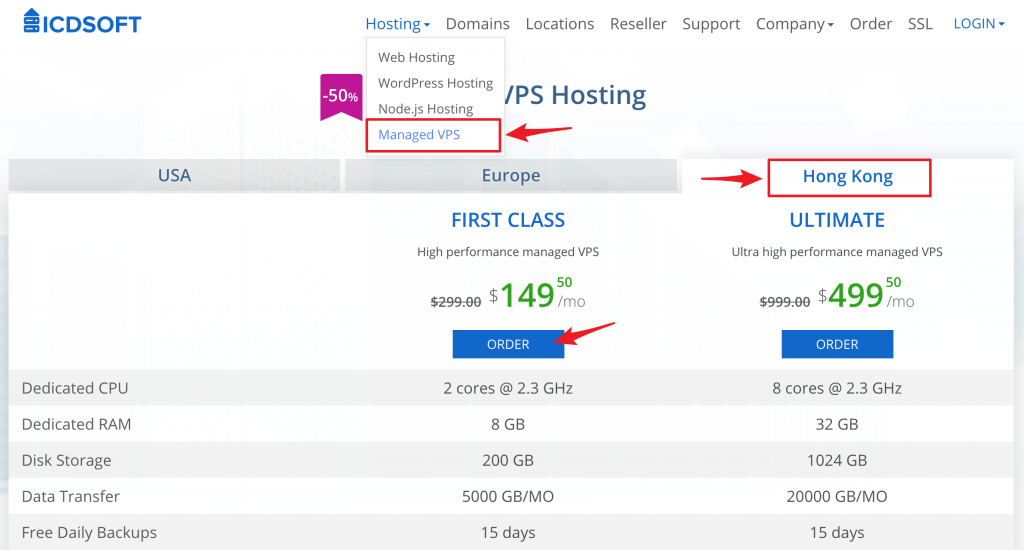1024x550 pixels.
Task: Click the FIRST CLASS plan heading
Action: point(508,220)
